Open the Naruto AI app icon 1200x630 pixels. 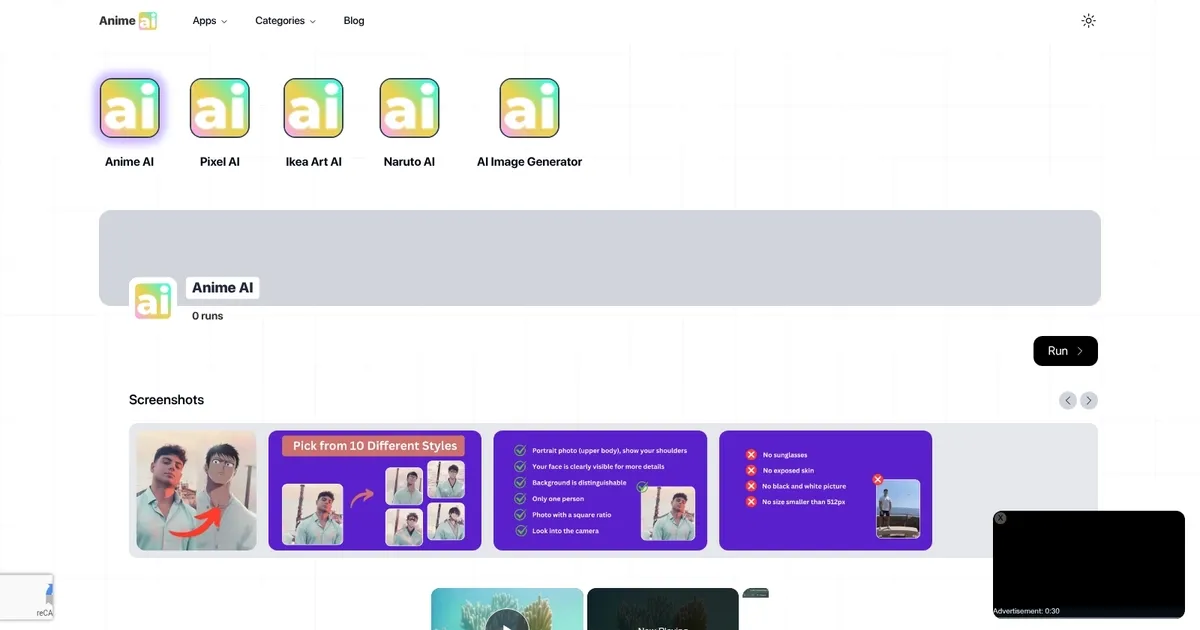coord(409,108)
